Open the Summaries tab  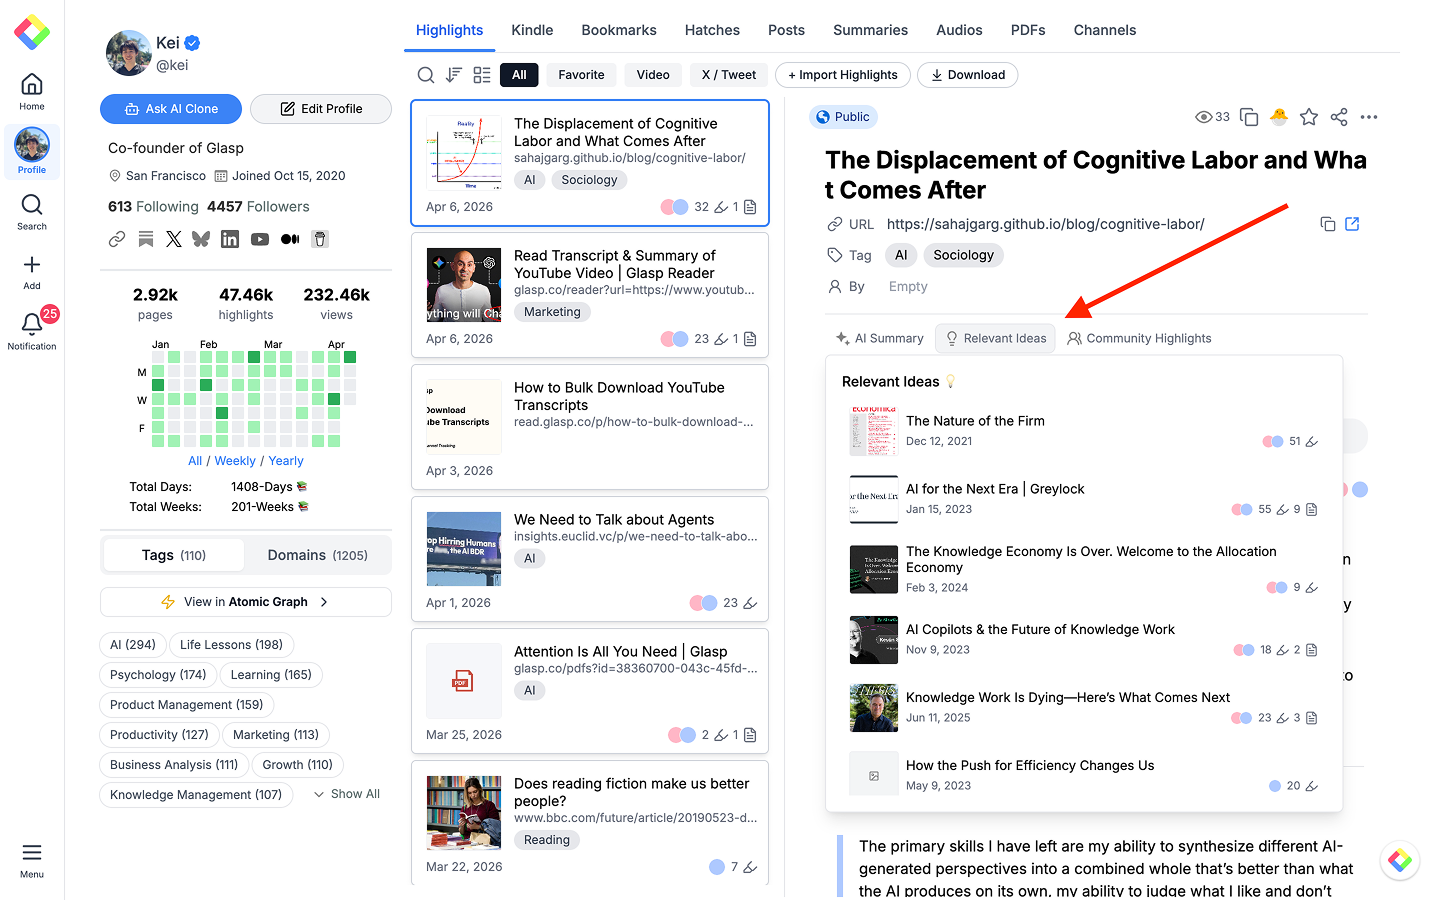(870, 30)
